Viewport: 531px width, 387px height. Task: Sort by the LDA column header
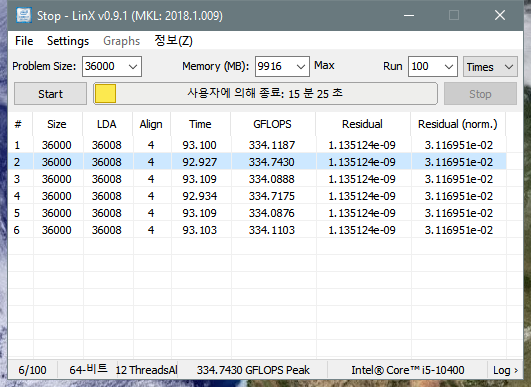[x=107, y=124]
